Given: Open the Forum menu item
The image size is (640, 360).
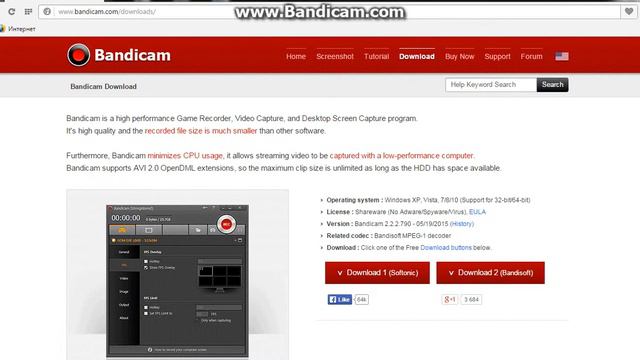Looking at the screenshot, I should pos(531,56).
